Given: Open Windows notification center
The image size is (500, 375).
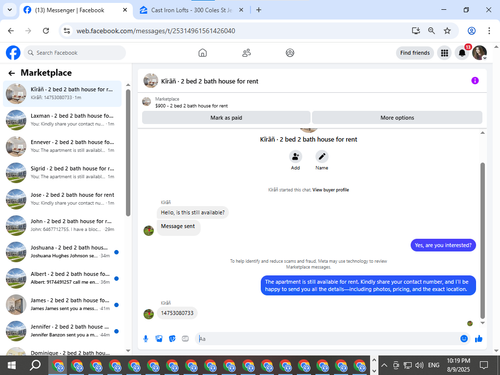Looking at the screenshot, I should 484,366.
